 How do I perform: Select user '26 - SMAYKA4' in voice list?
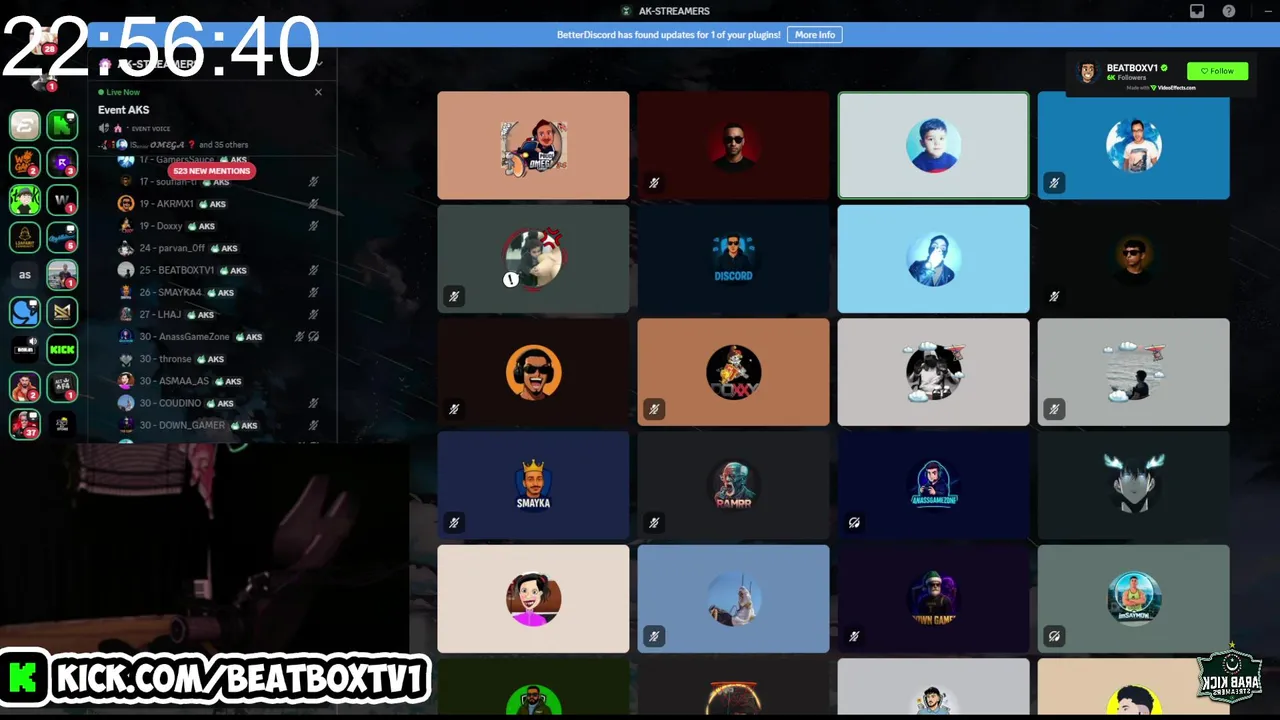tap(218, 292)
